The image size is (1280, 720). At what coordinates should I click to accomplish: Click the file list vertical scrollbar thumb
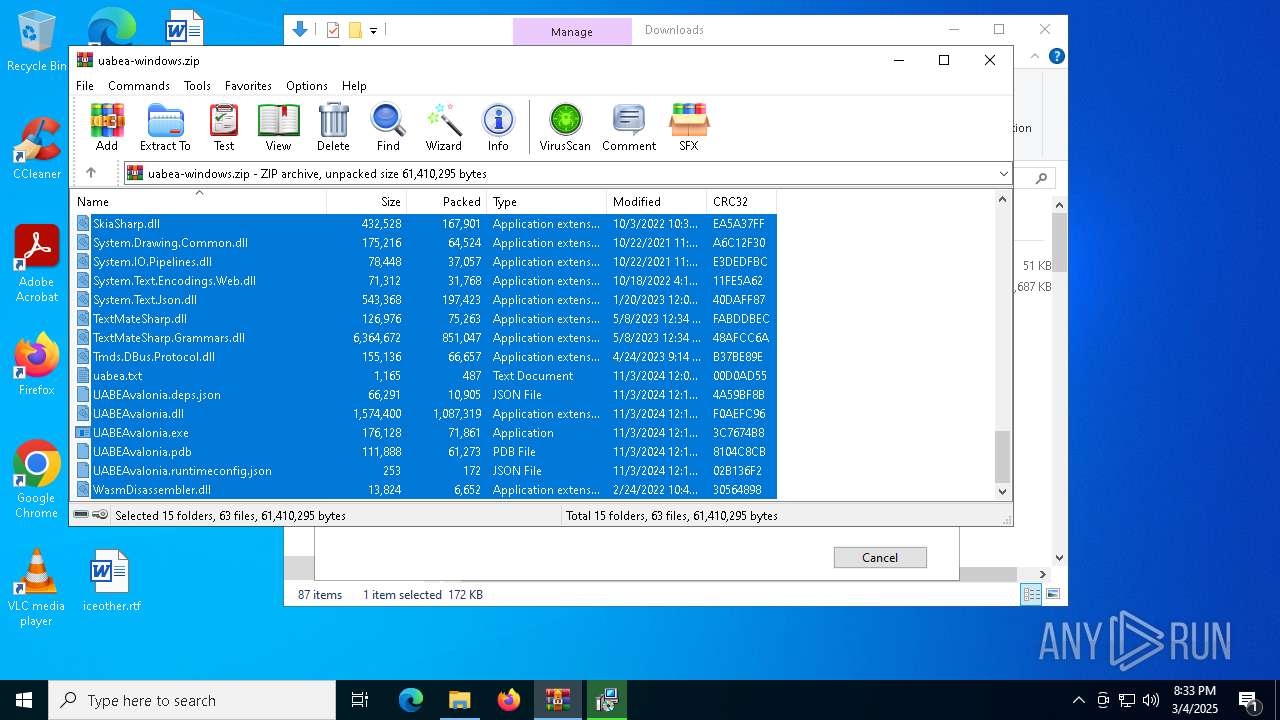[x=1002, y=456]
